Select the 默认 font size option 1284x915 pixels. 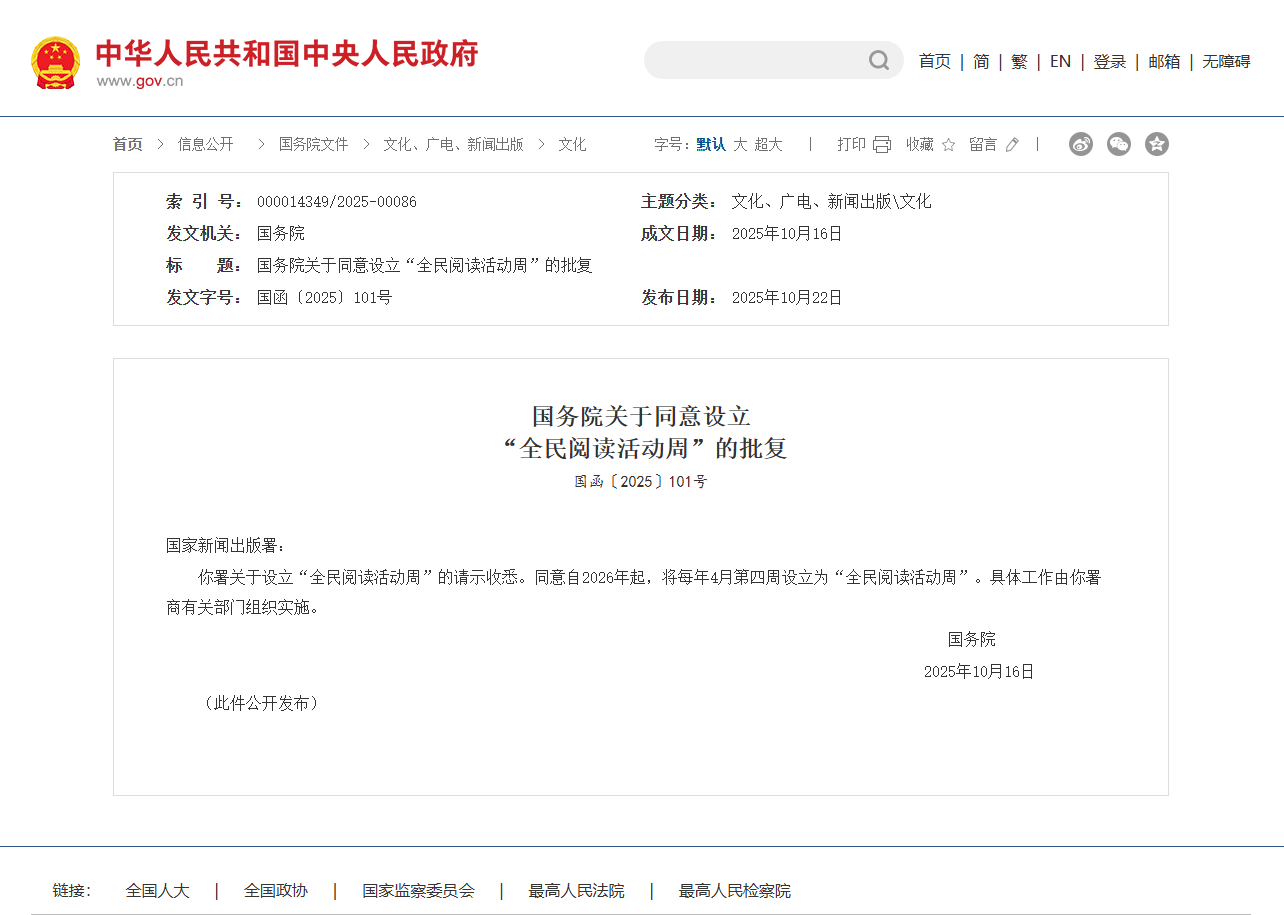tap(711, 145)
